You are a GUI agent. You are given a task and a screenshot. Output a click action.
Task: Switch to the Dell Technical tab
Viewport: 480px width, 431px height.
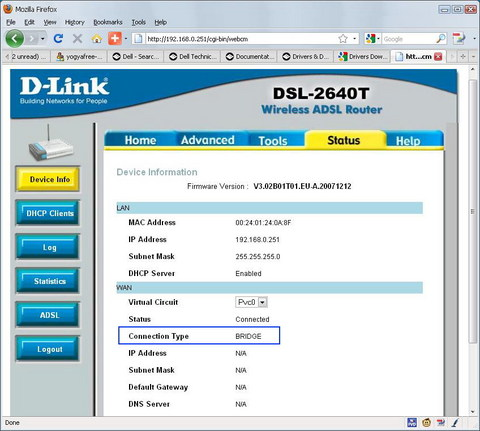(192, 57)
